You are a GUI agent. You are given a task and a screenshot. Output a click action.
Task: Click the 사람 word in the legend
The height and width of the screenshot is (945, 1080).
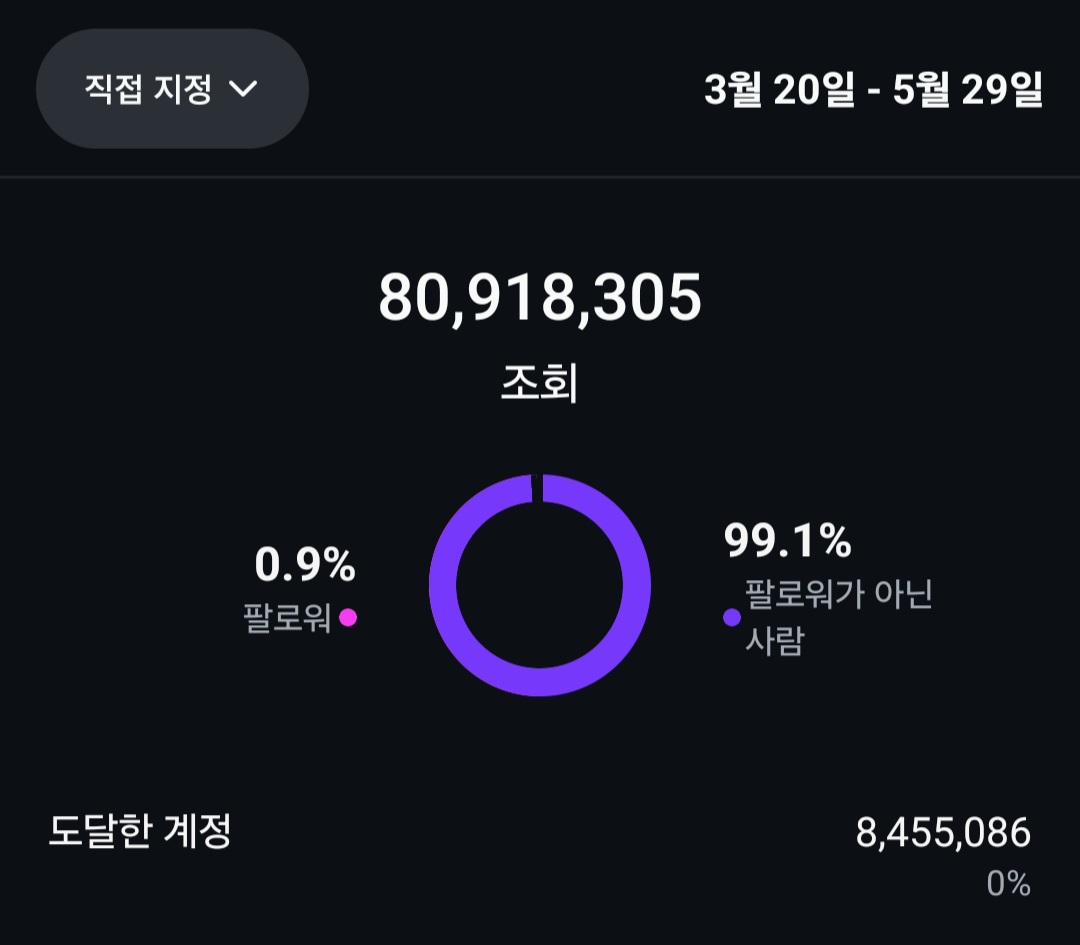[774, 641]
